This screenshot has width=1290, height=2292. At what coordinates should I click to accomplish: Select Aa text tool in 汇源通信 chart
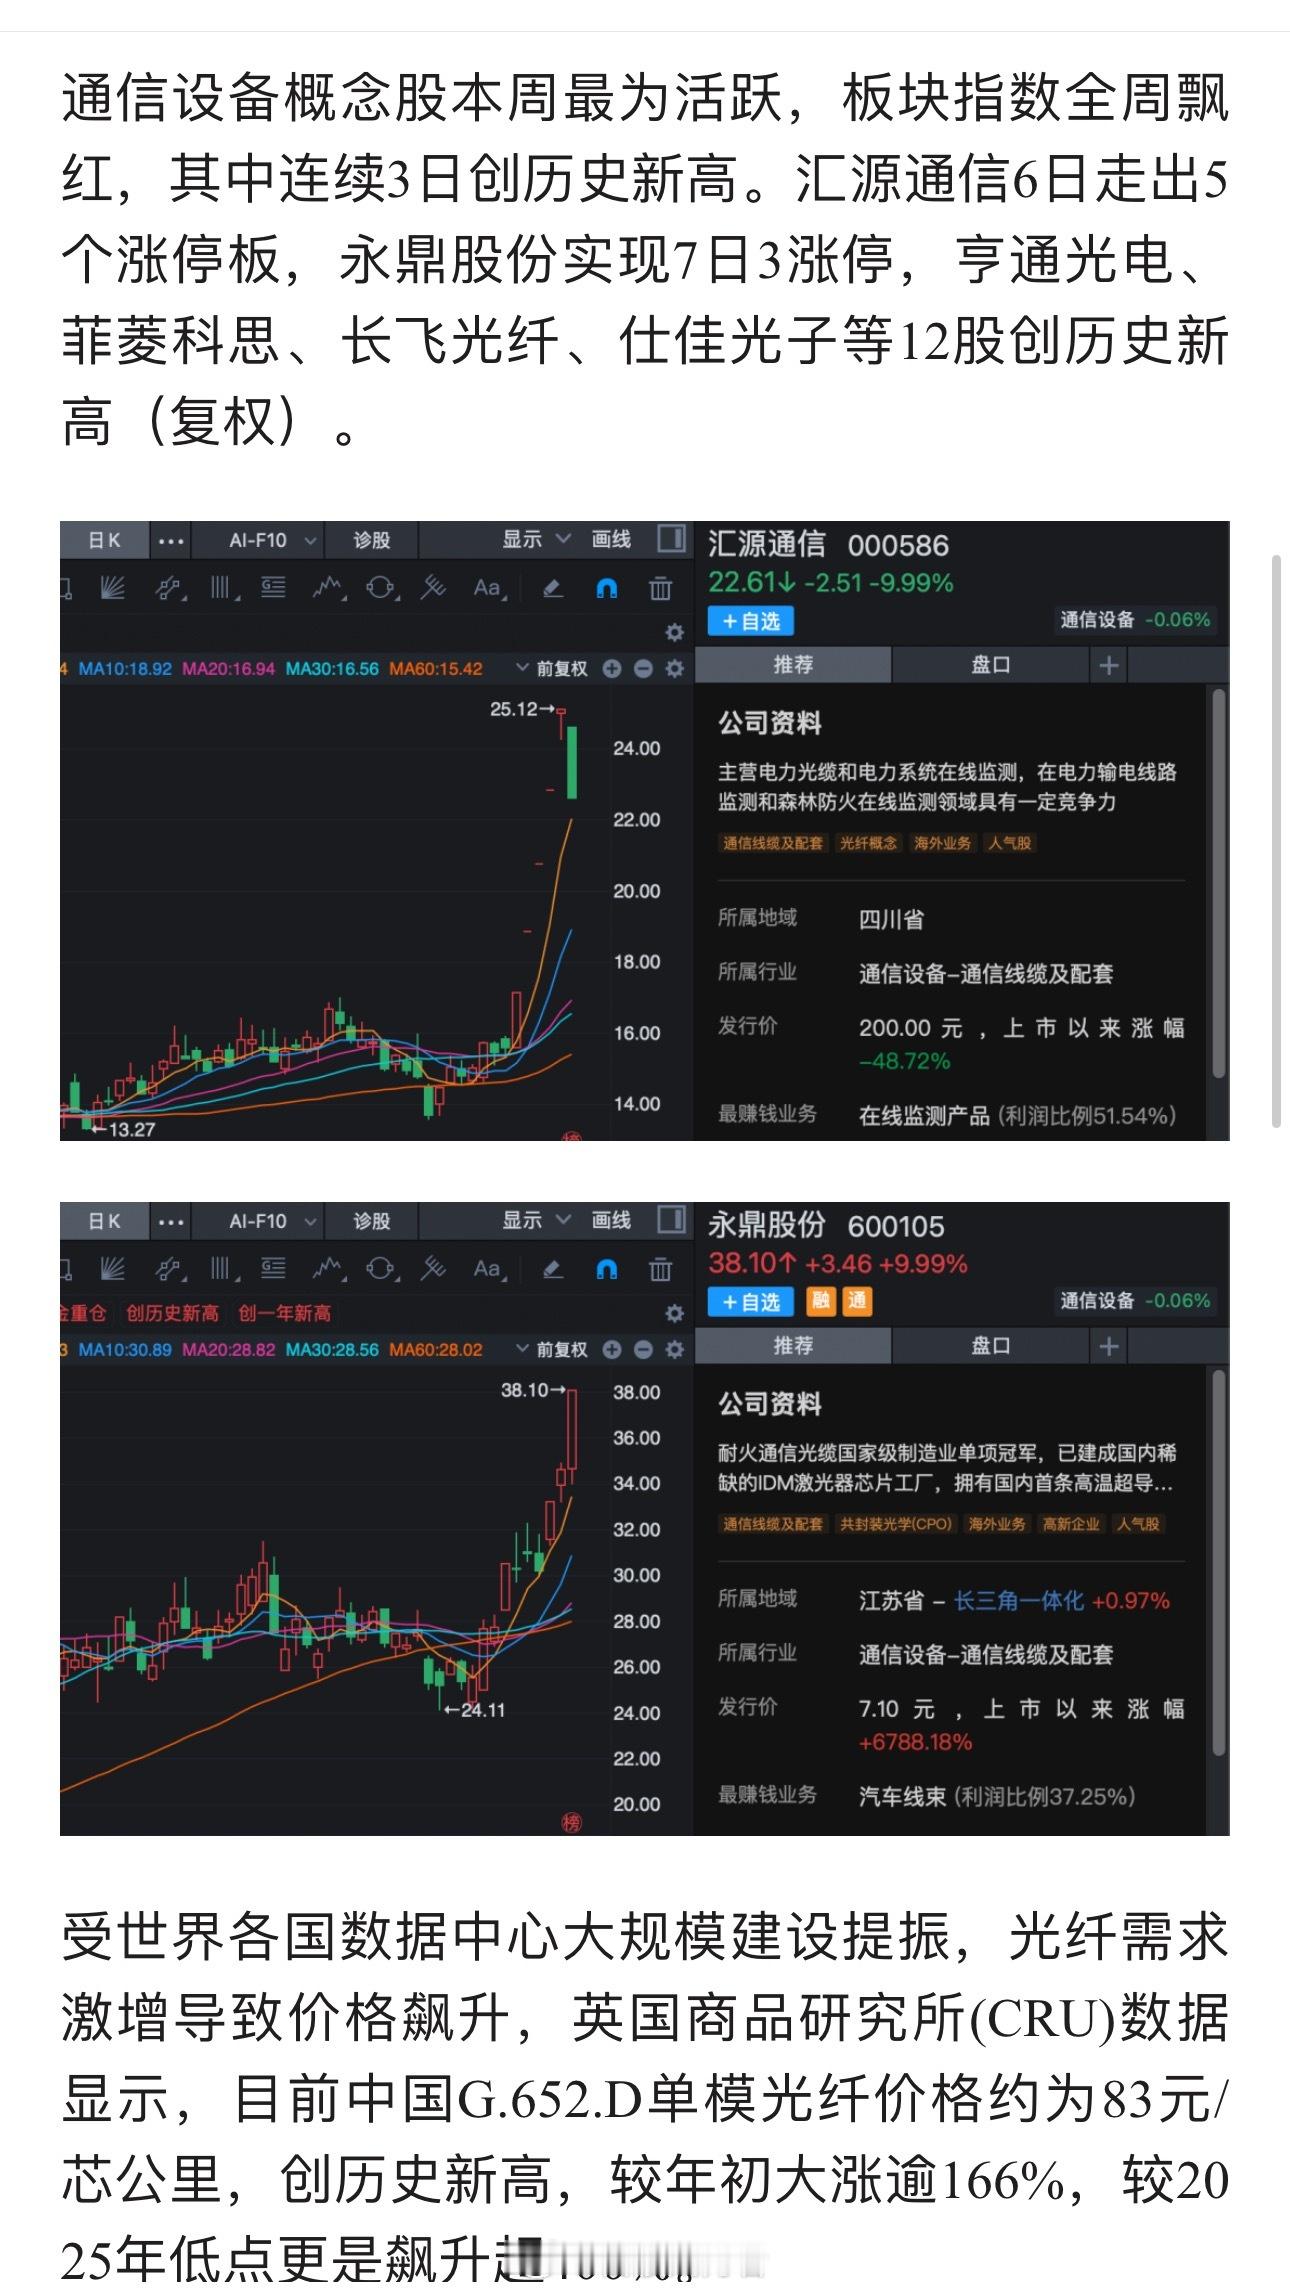point(488,589)
